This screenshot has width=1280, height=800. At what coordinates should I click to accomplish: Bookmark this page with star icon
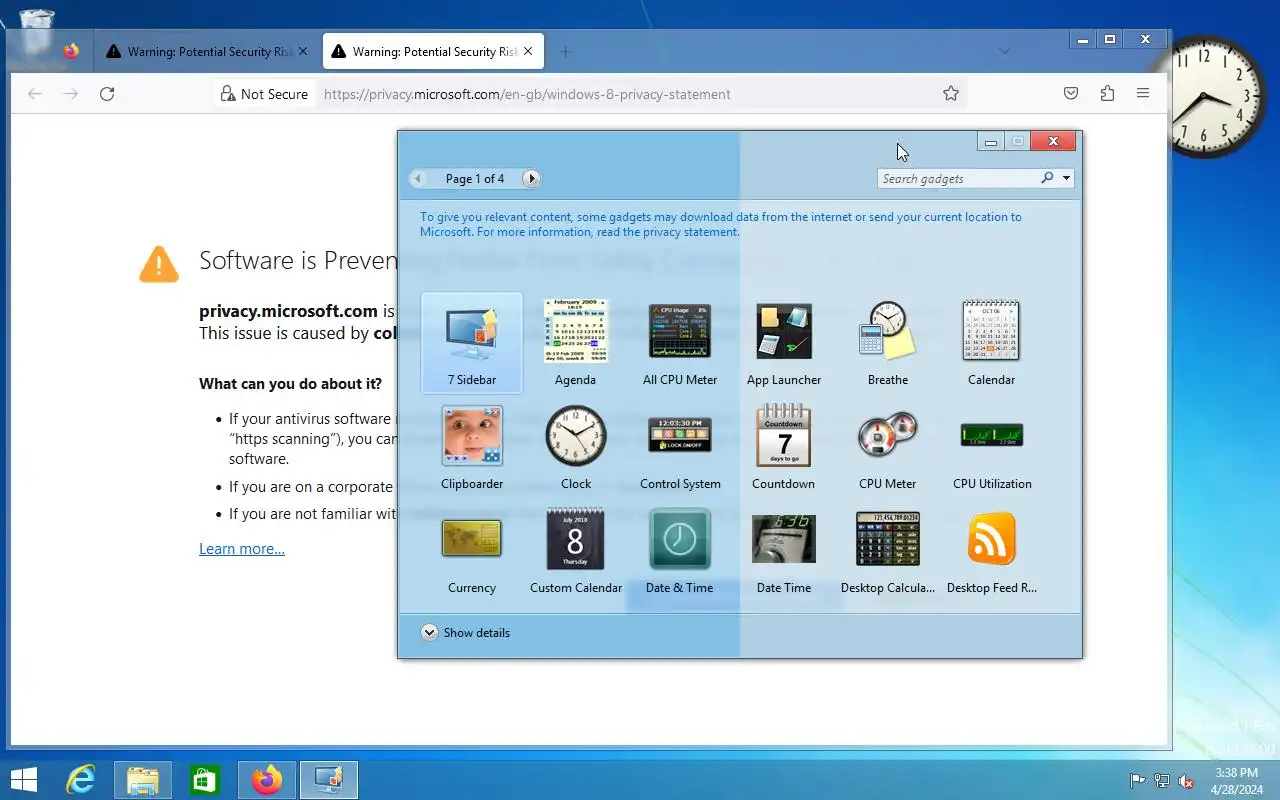coord(951,94)
